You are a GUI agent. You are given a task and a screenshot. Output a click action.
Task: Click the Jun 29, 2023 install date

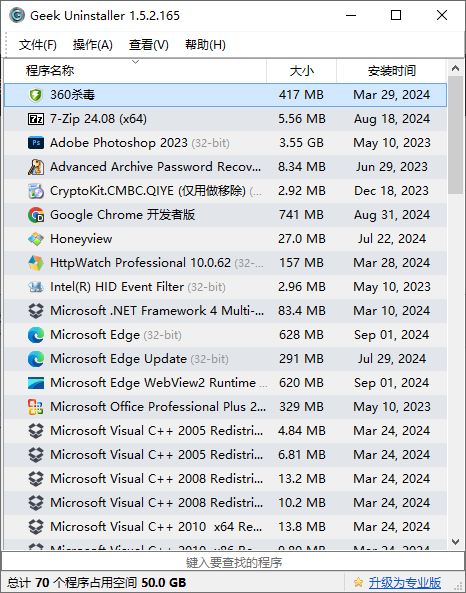[392, 167]
